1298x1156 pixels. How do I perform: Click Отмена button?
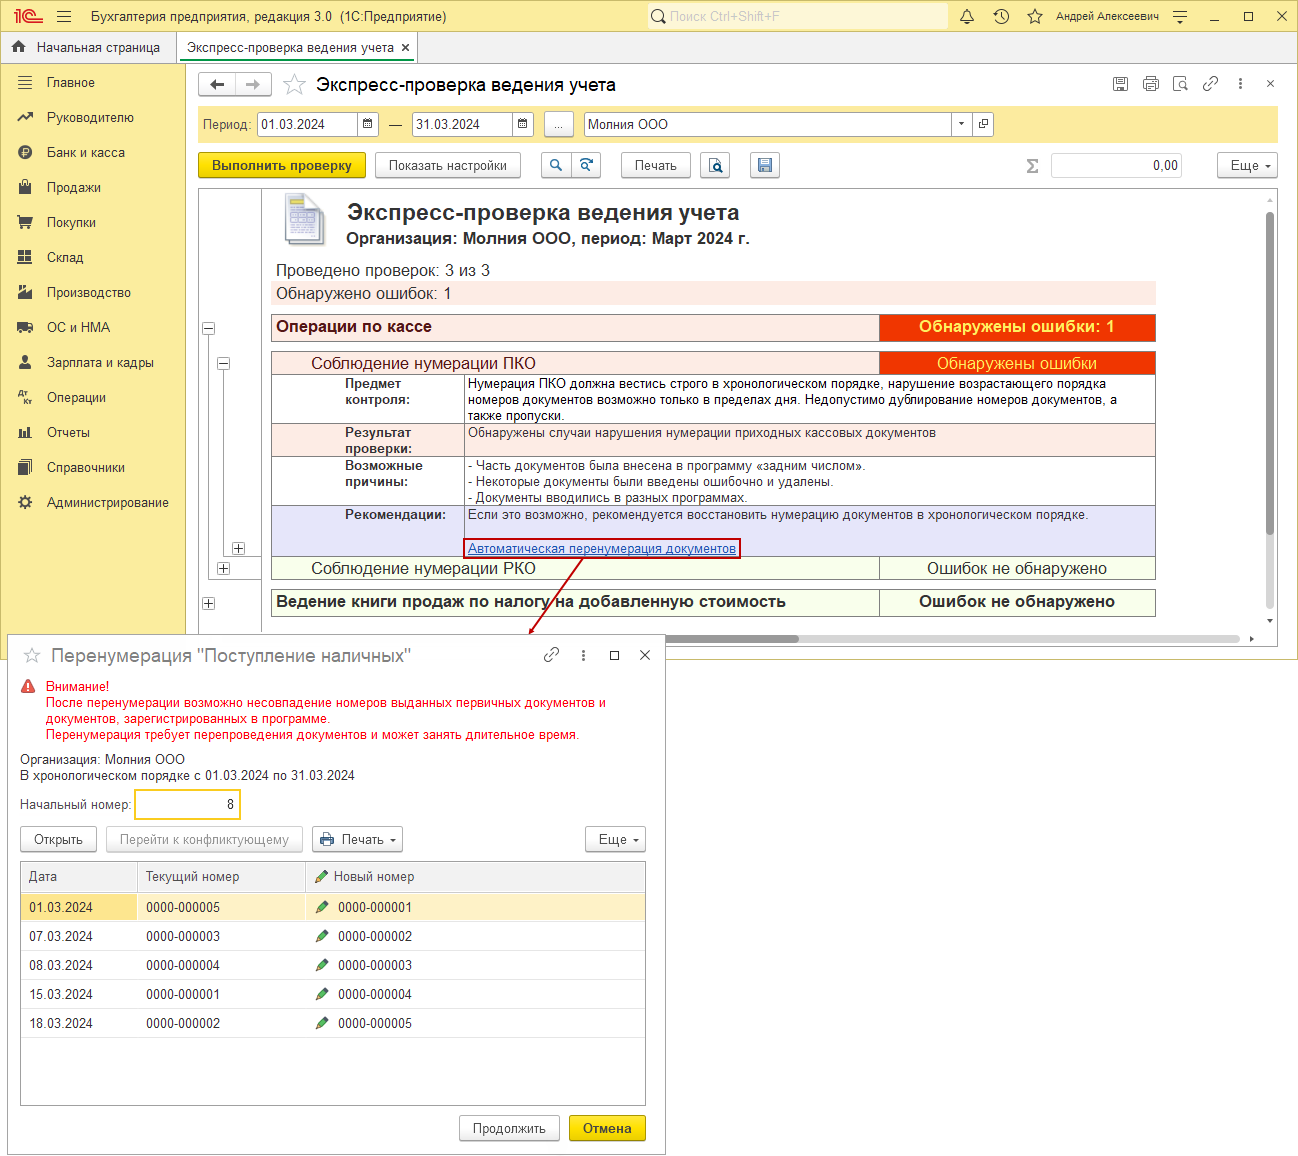click(x=607, y=1128)
